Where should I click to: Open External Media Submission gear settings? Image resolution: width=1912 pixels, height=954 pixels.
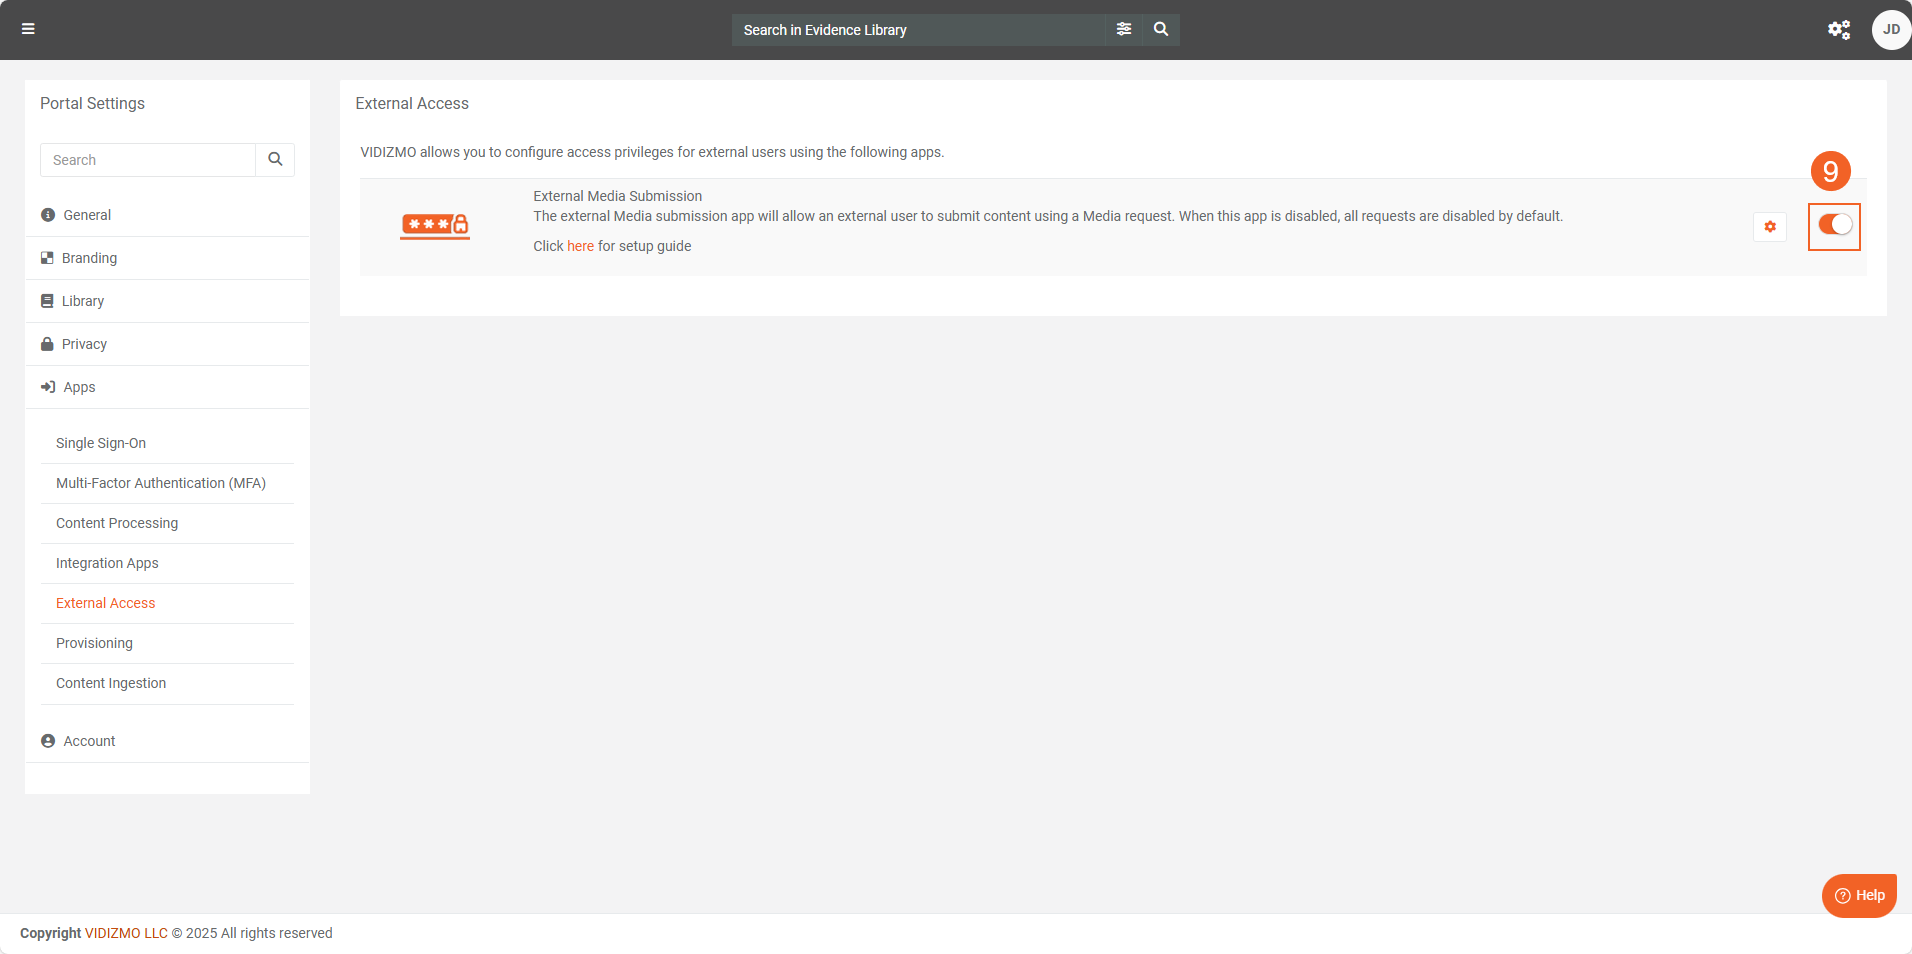(x=1770, y=227)
